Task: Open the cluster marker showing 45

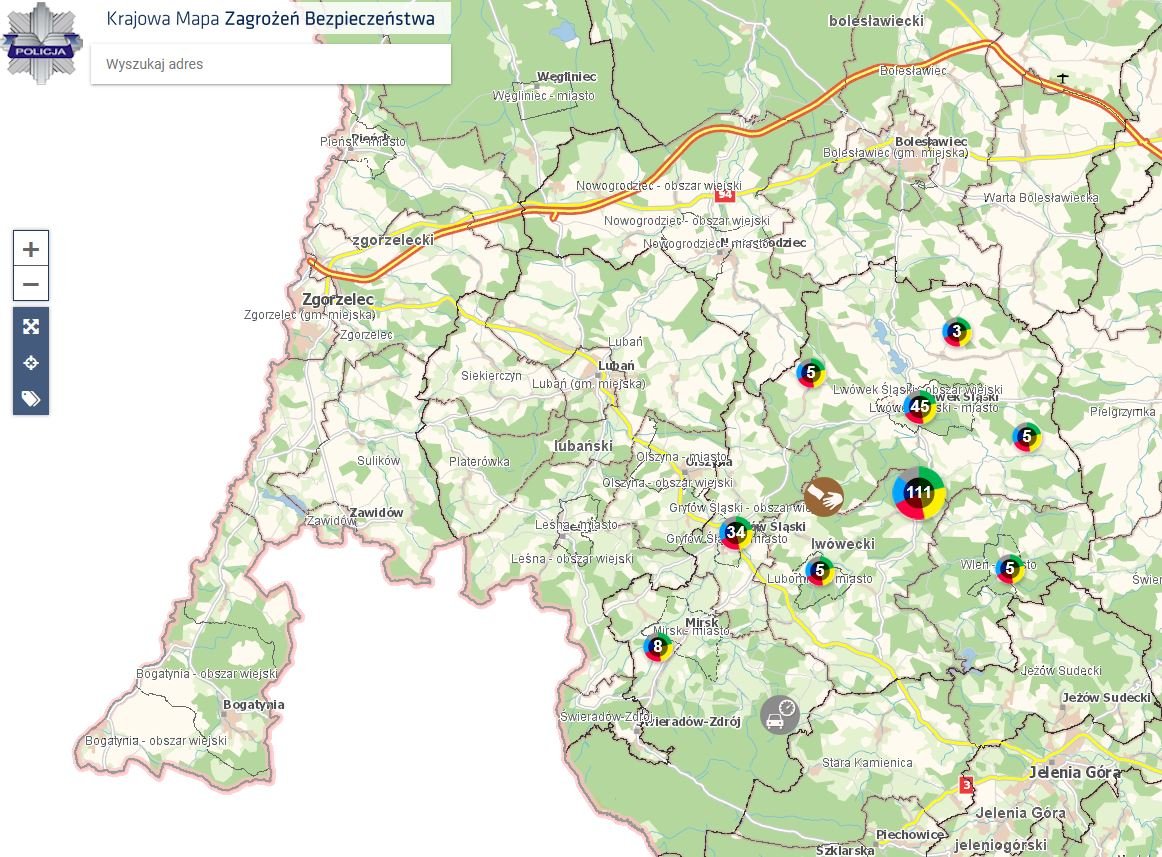Action: pyautogui.click(x=920, y=406)
